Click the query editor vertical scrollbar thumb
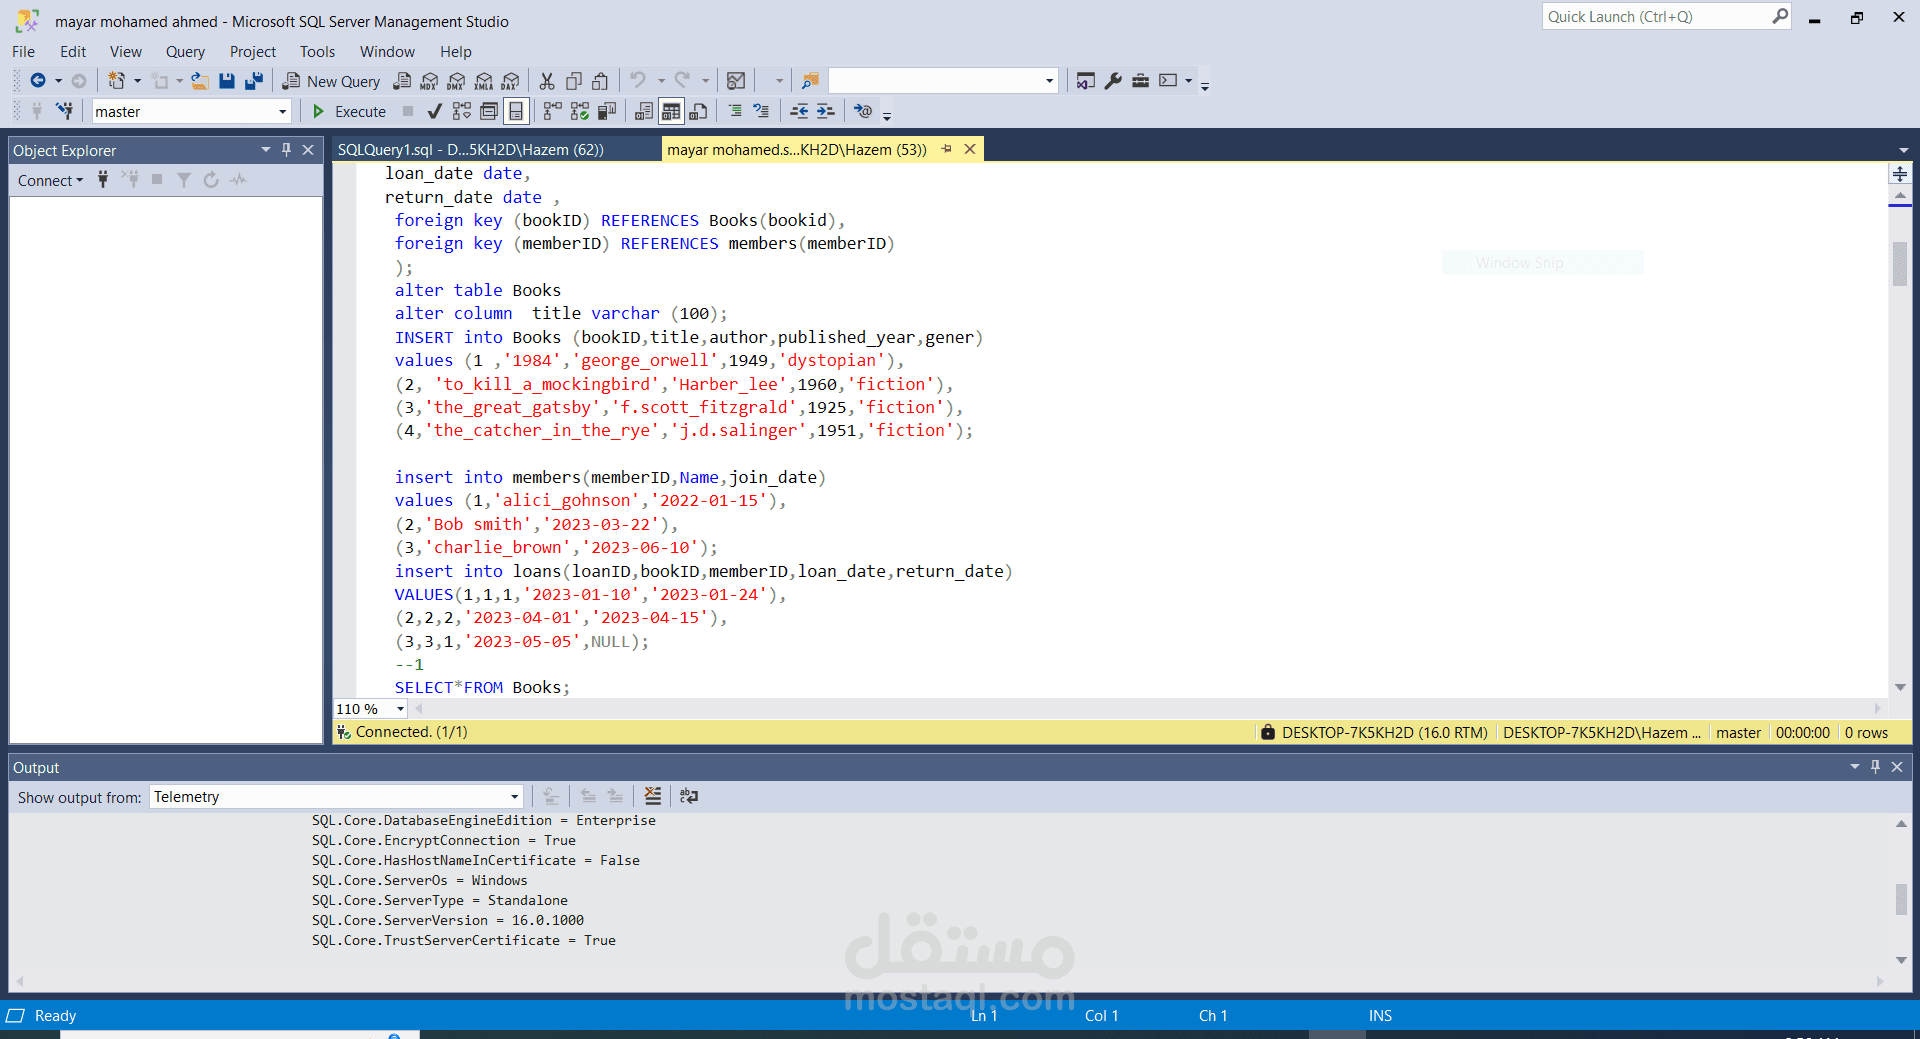 coord(1900,264)
